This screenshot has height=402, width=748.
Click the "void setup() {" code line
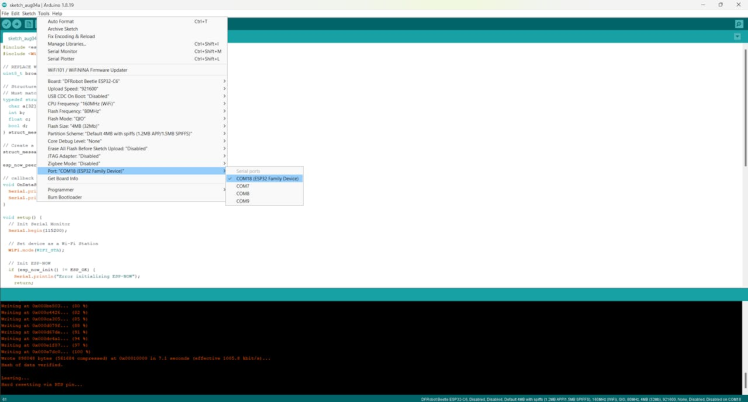coord(22,217)
